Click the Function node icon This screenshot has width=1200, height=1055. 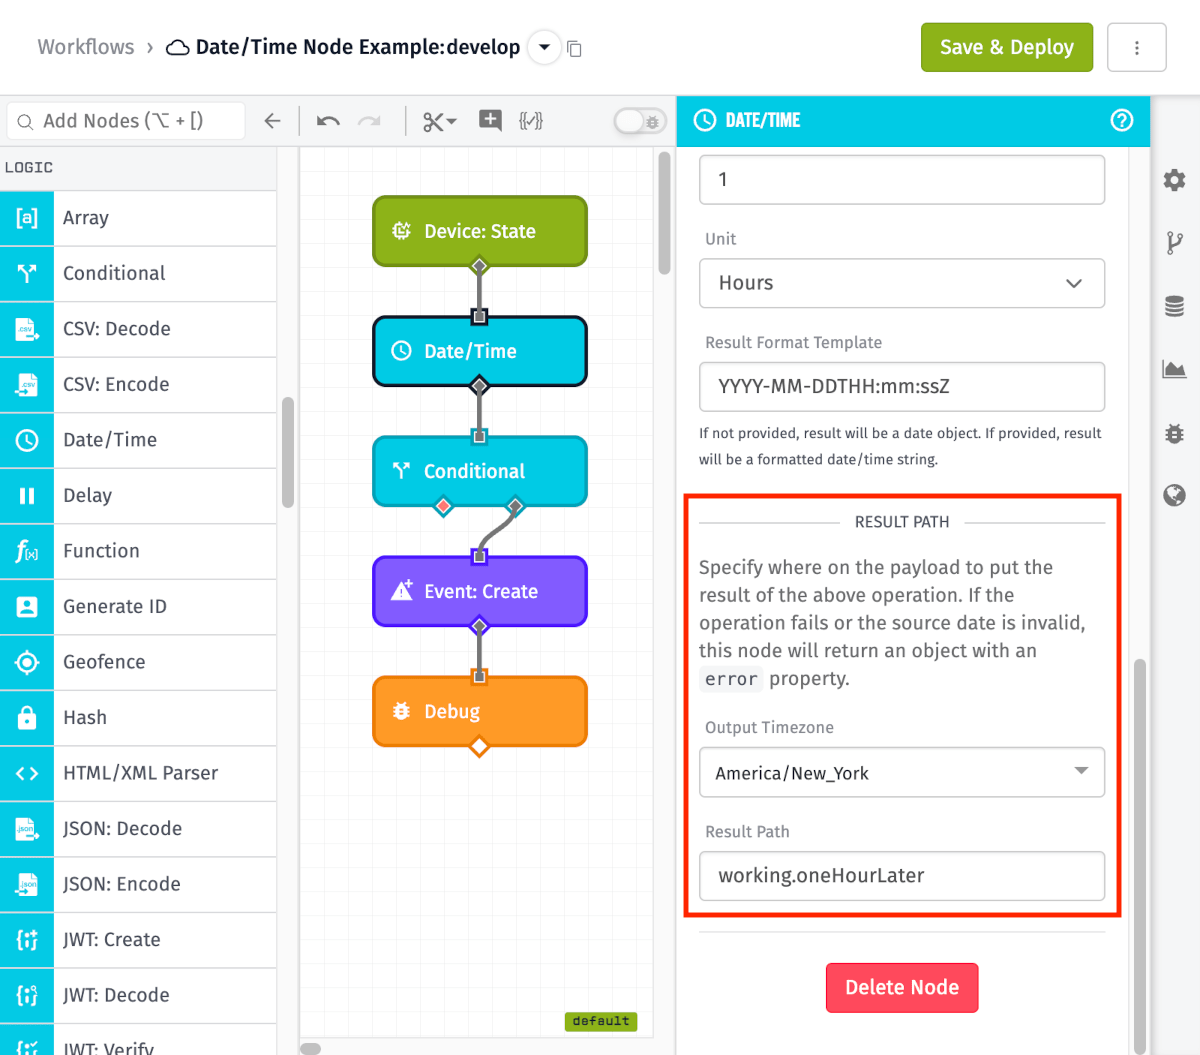pyautogui.click(x=27, y=551)
